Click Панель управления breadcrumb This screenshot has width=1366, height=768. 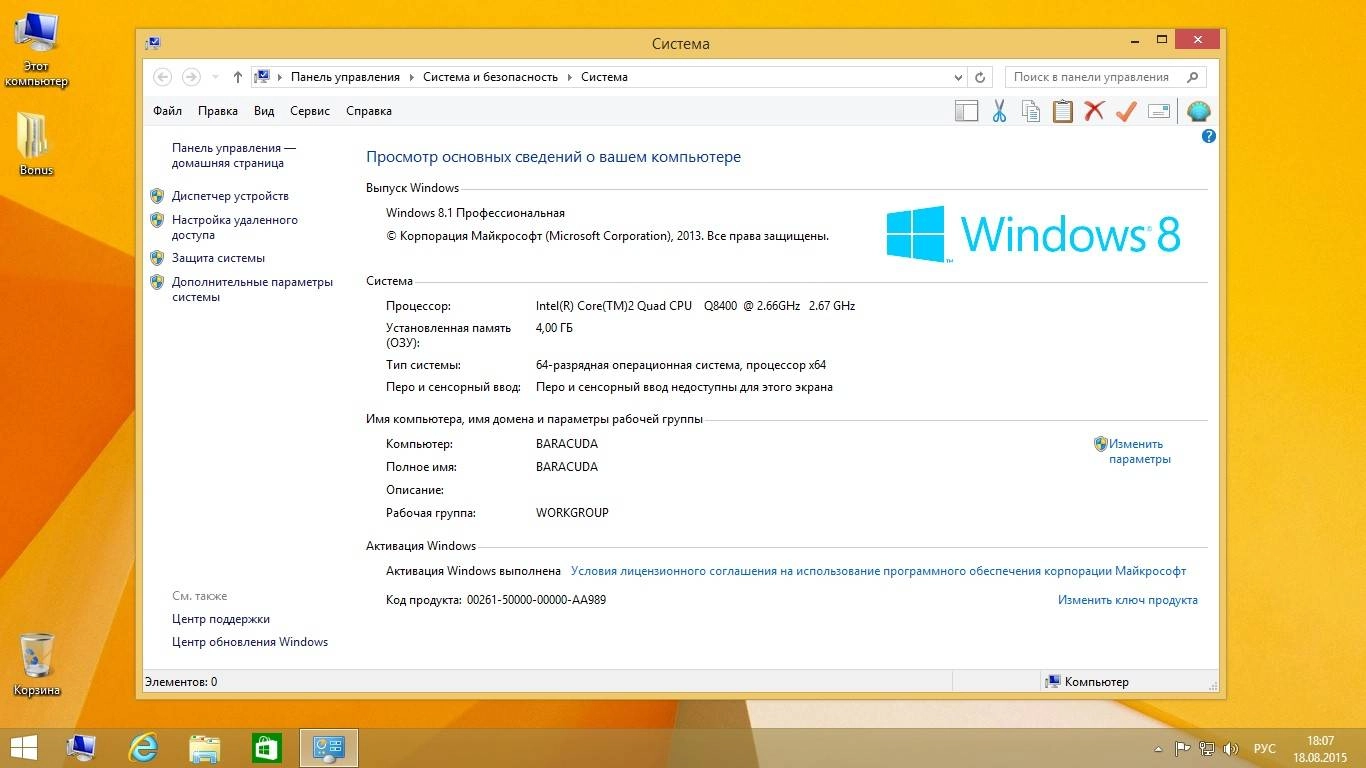tap(345, 77)
